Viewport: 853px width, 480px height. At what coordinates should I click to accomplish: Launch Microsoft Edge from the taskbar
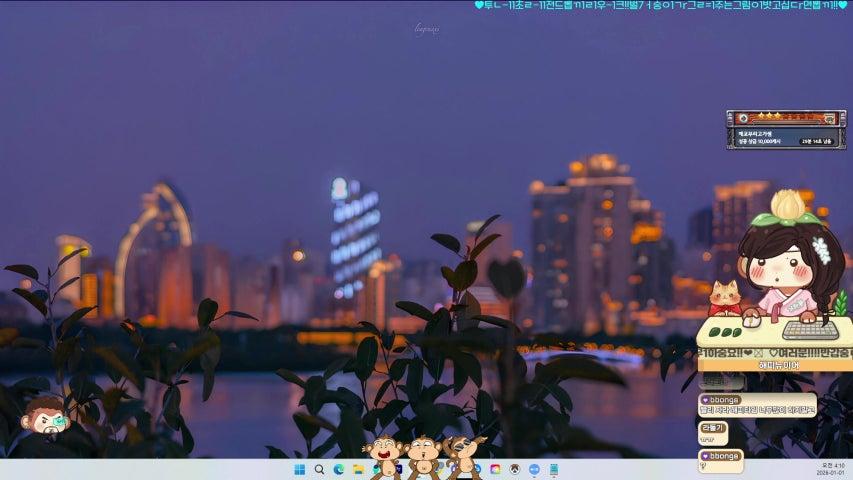(x=339, y=470)
